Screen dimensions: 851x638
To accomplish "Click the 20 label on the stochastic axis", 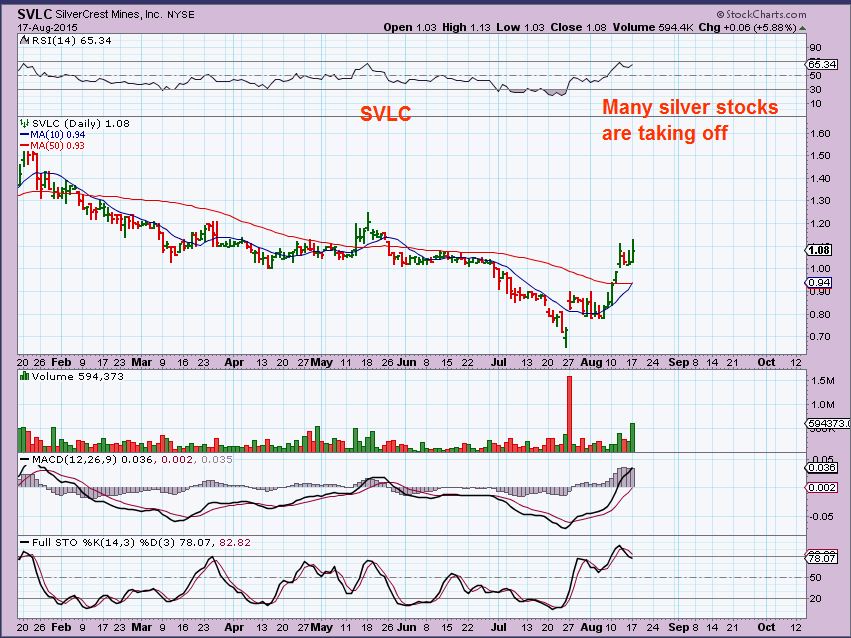I will [x=816, y=599].
